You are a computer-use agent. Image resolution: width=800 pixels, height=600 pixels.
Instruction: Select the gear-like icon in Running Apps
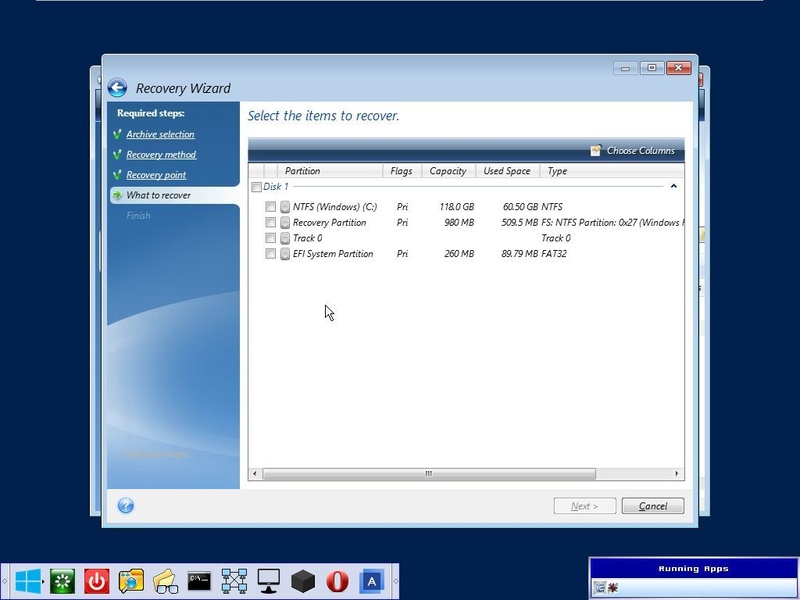click(613, 588)
